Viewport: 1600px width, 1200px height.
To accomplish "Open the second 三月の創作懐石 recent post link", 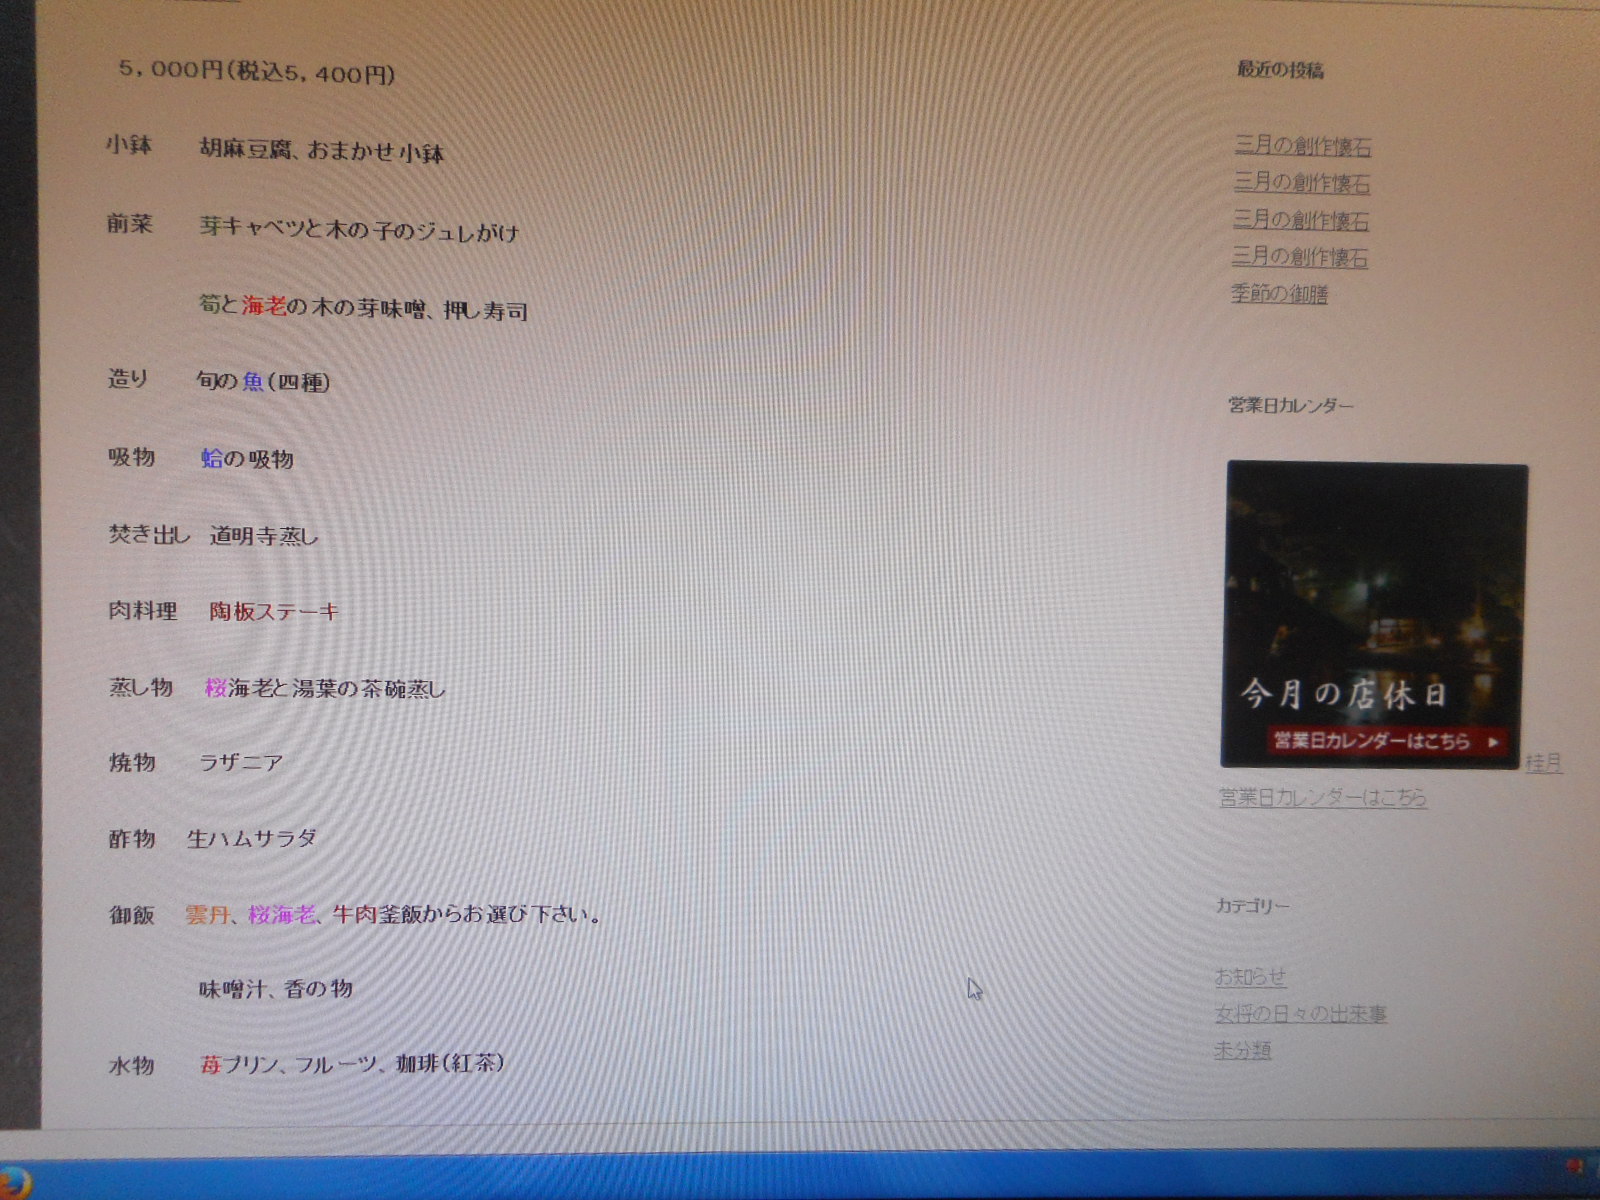I will point(1301,183).
